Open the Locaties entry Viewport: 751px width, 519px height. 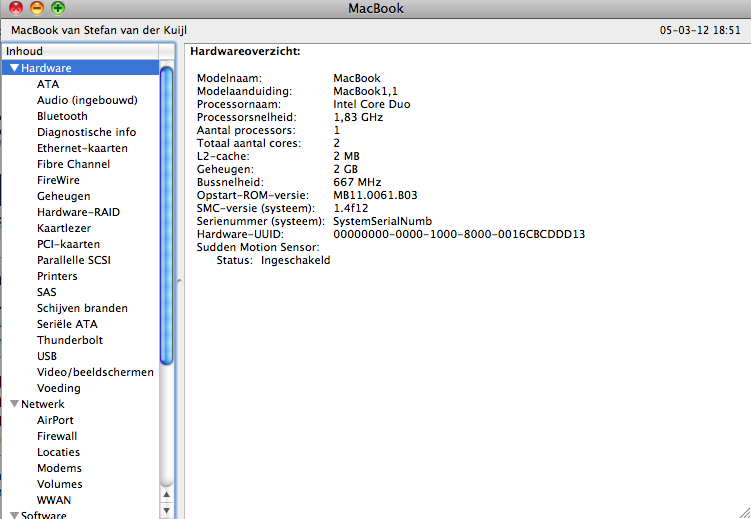(x=58, y=452)
